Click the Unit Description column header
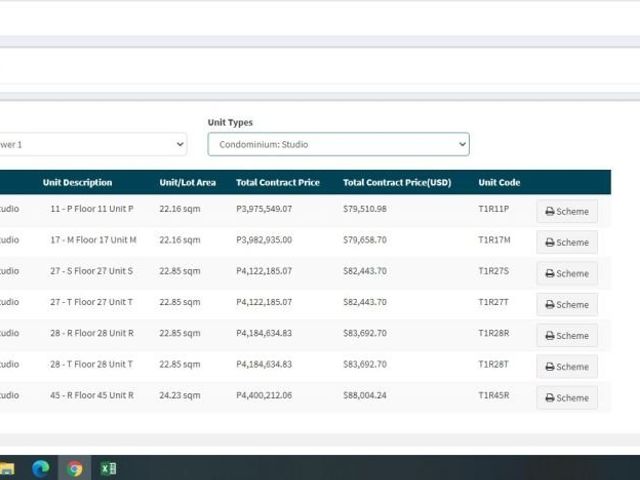The image size is (640, 480). (77, 182)
